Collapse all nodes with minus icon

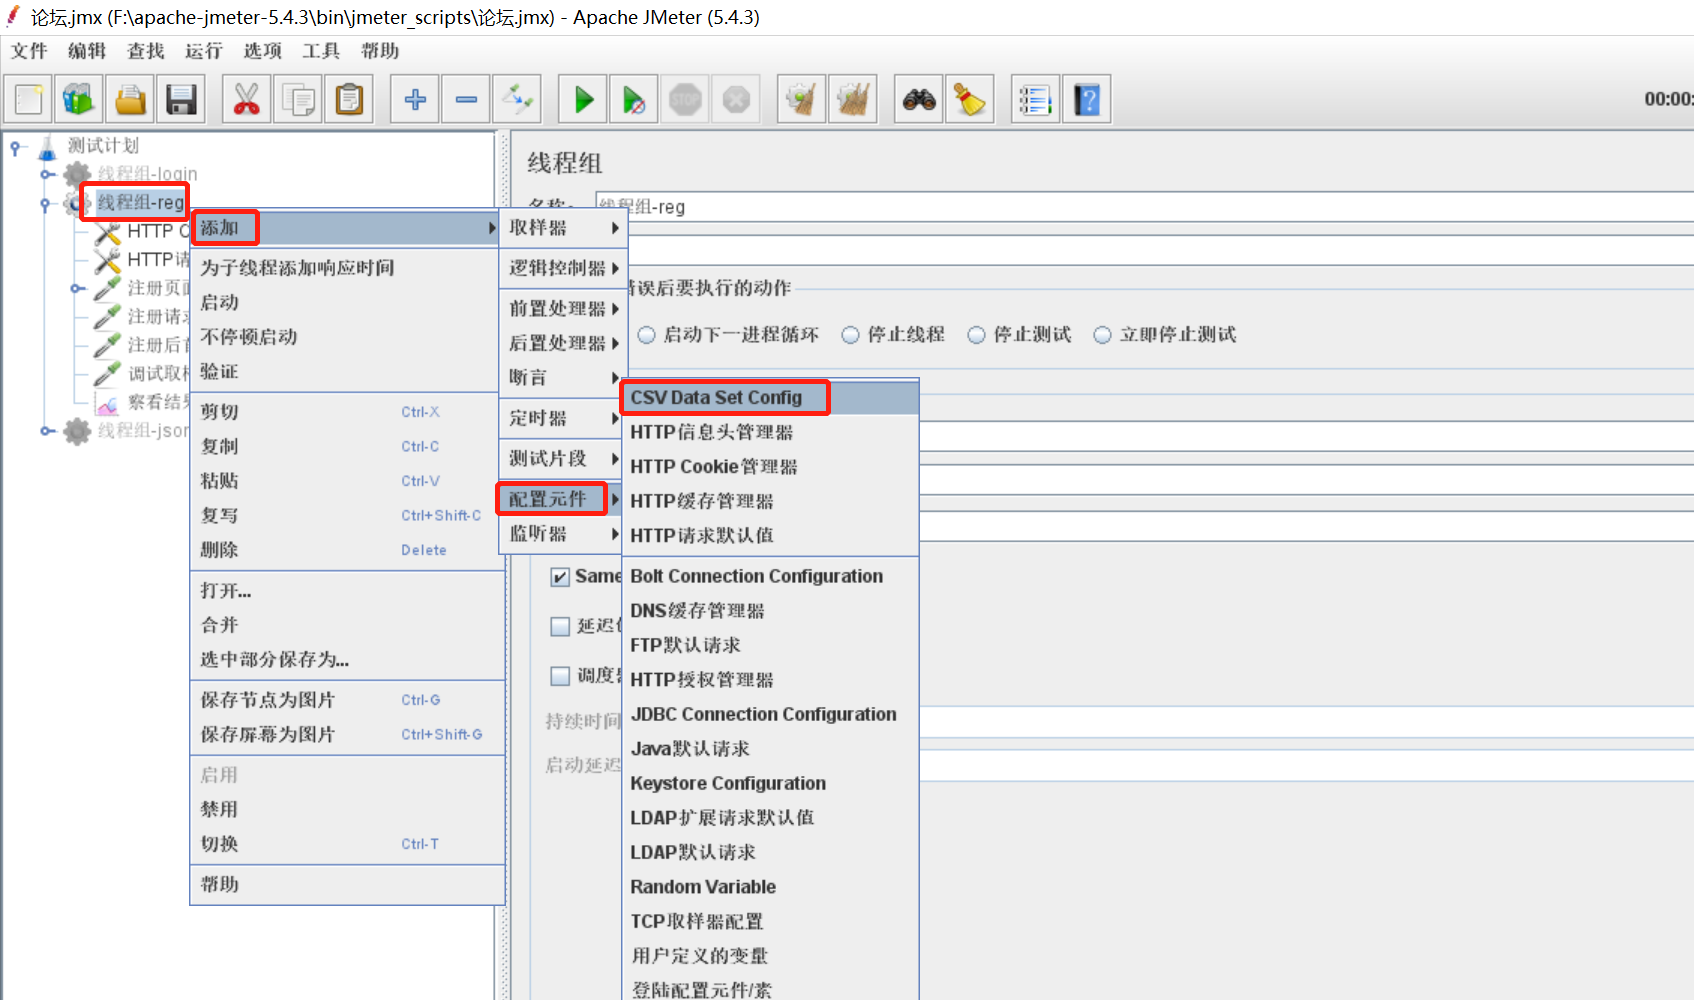click(466, 99)
